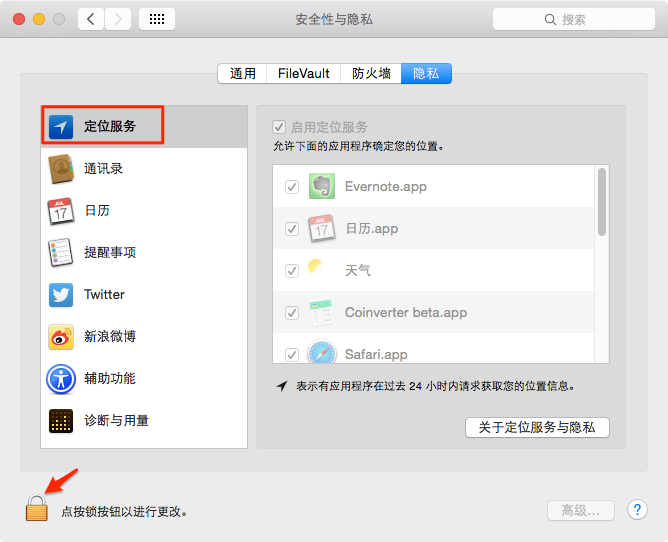
Task: Click 点按锁按钮以进行更改 text
Action: pyautogui.click(x=124, y=511)
